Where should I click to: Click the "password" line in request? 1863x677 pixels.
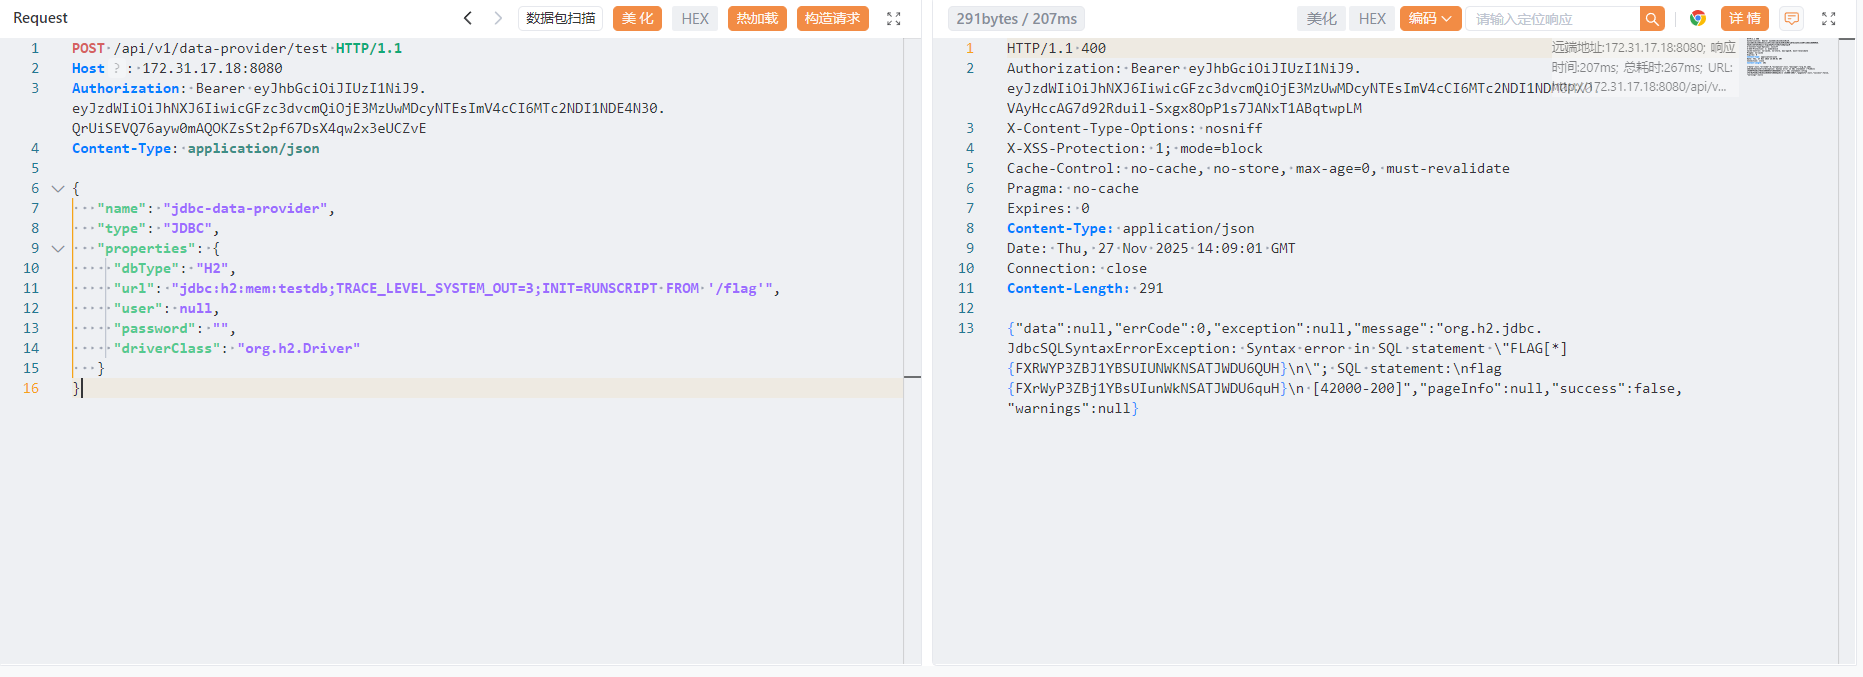click(175, 328)
